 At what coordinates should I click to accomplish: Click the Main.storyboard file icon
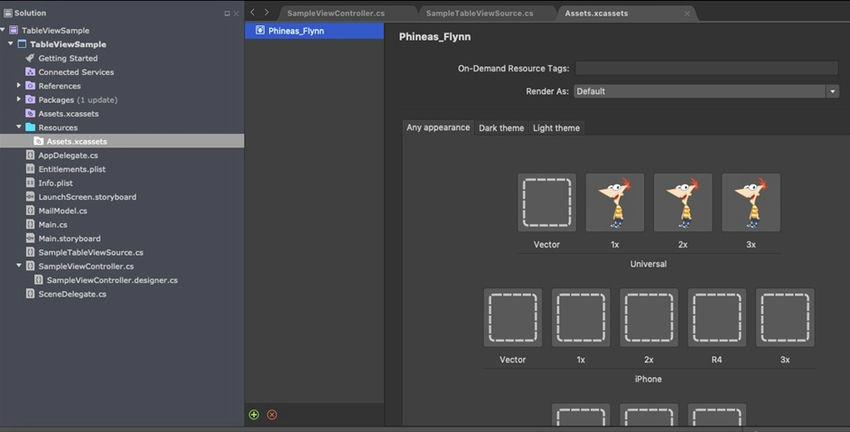30,238
